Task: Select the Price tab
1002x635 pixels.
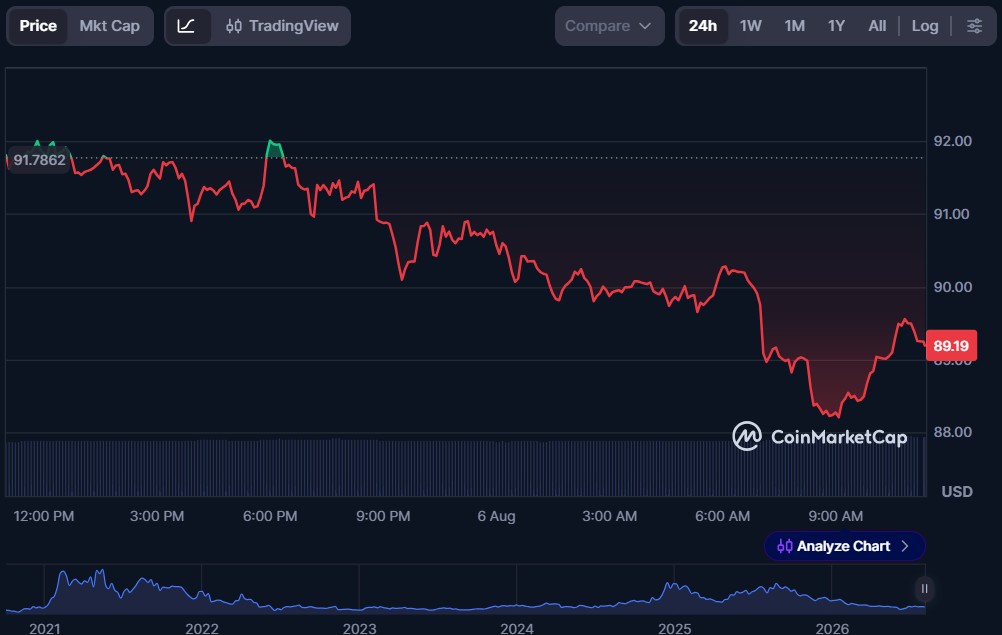Action: (38, 26)
